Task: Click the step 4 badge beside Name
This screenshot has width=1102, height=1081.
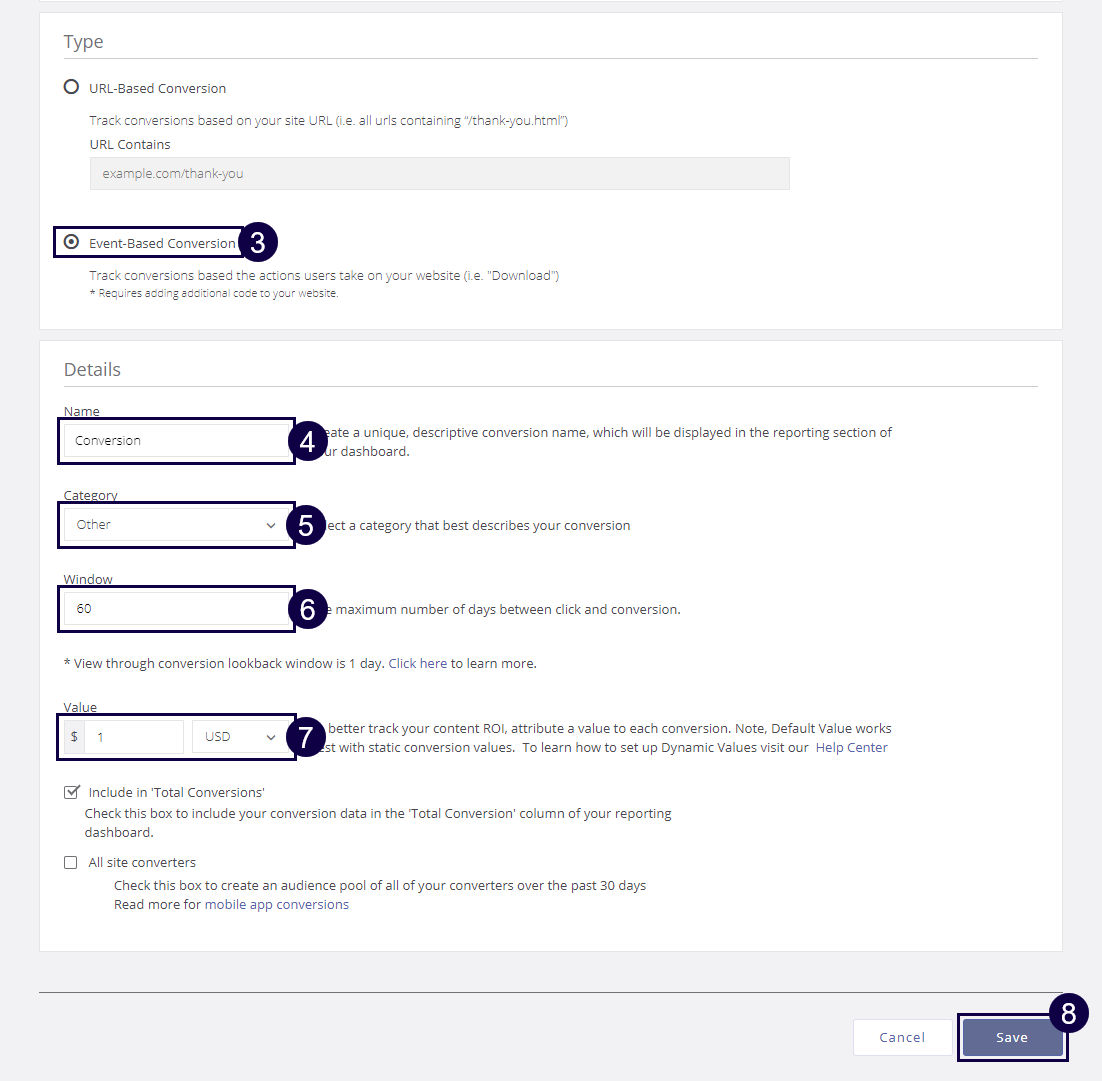Action: coord(307,441)
